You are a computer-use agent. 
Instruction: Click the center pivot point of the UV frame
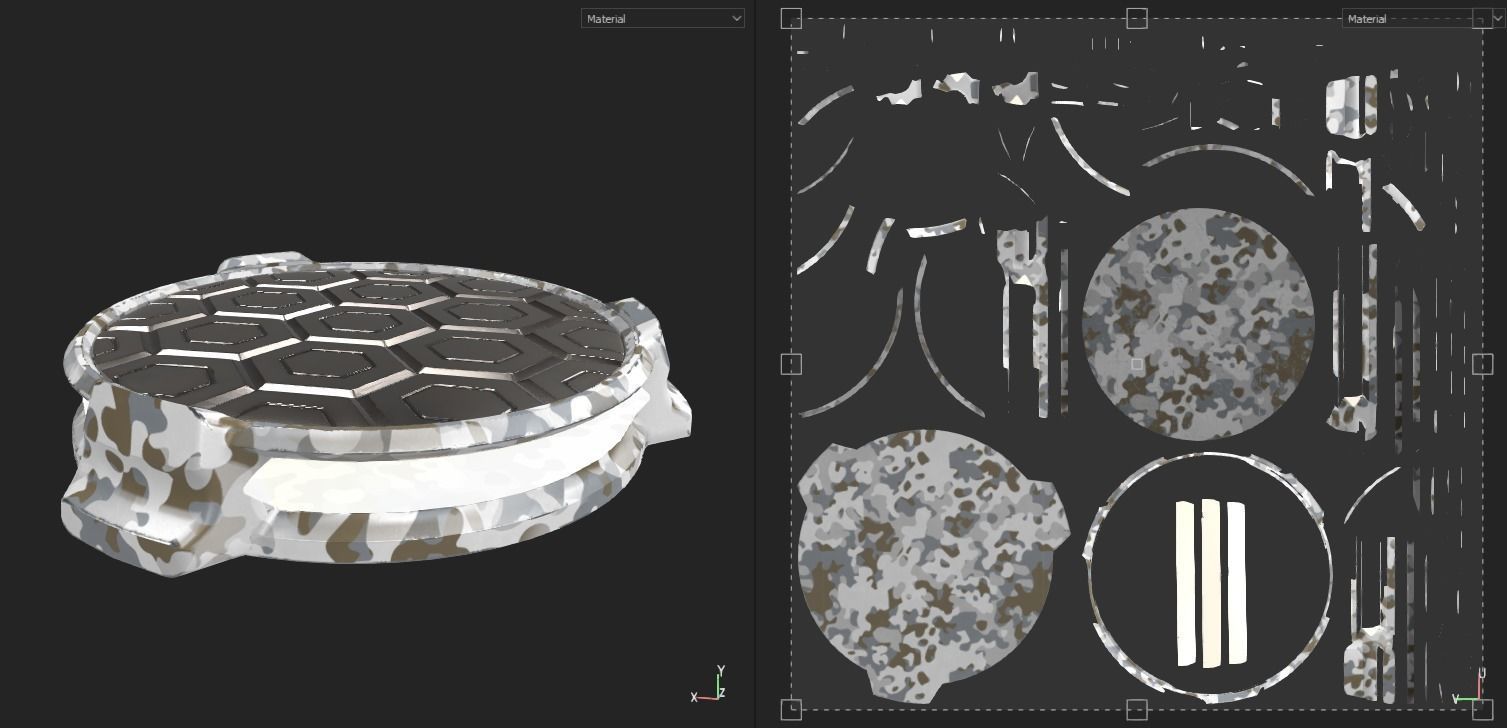pos(1137,365)
